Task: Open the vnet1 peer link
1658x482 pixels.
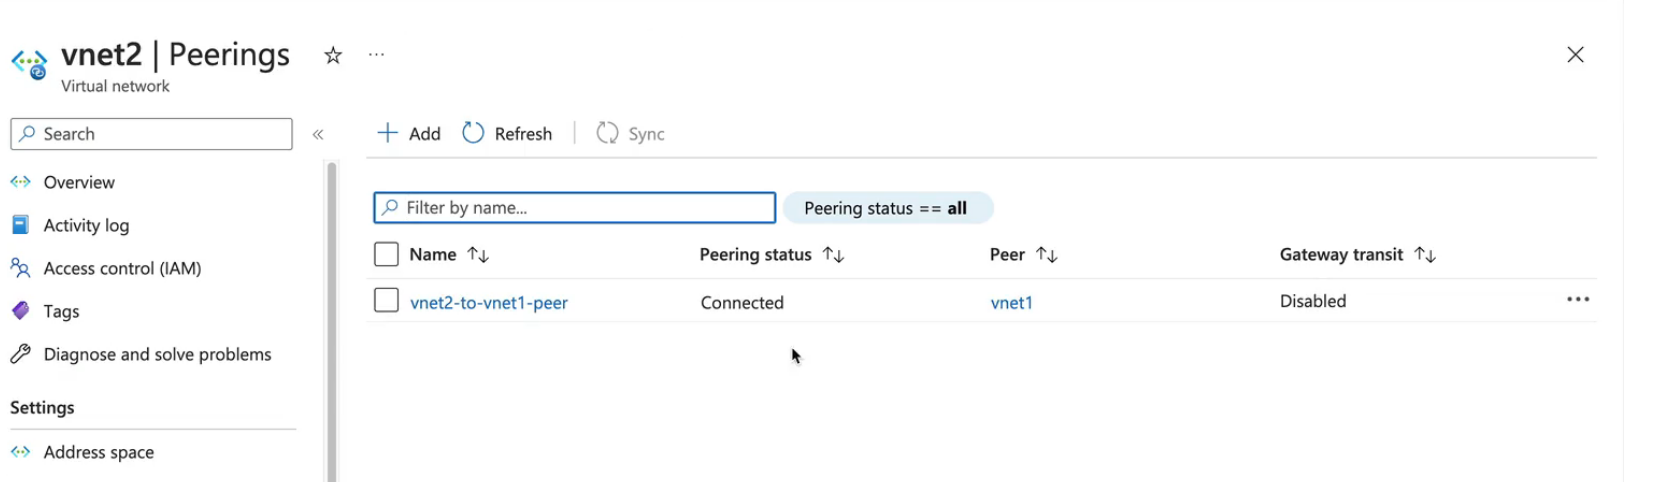Action: [1011, 302]
